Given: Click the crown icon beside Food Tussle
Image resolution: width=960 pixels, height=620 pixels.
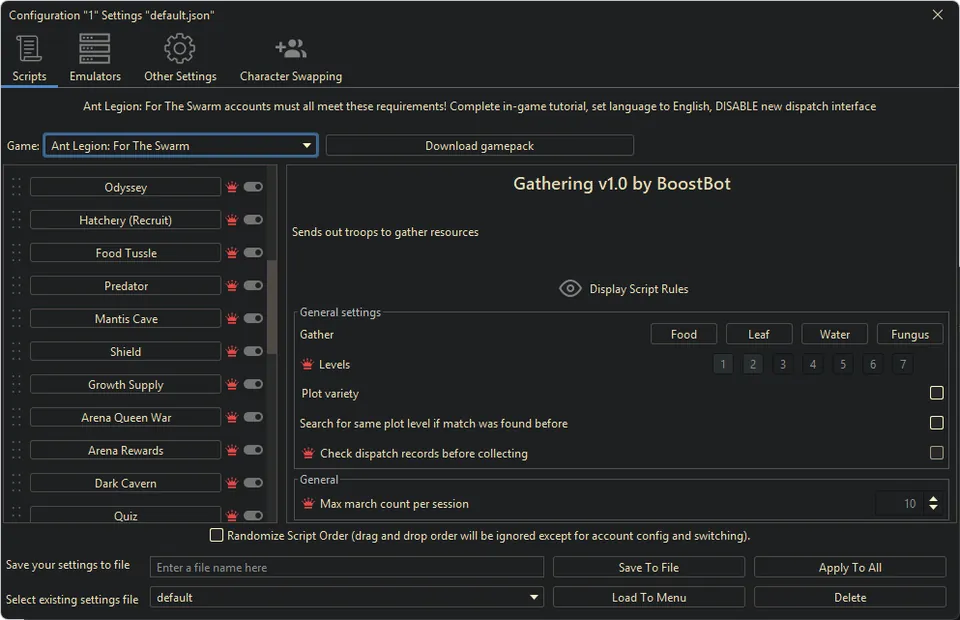Looking at the screenshot, I should (x=232, y=253).
